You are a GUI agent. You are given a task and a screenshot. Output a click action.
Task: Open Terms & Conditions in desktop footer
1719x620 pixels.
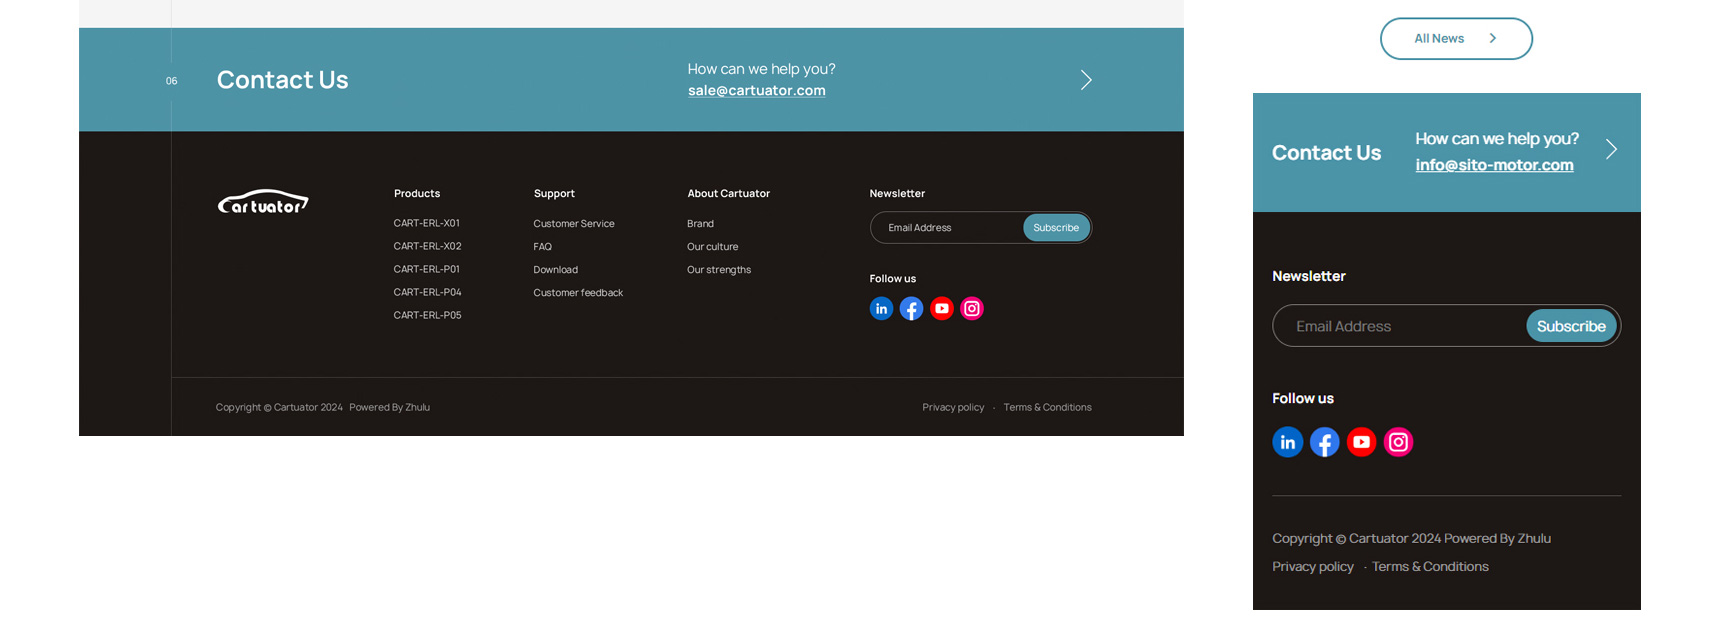click(x=1047, y=407)
